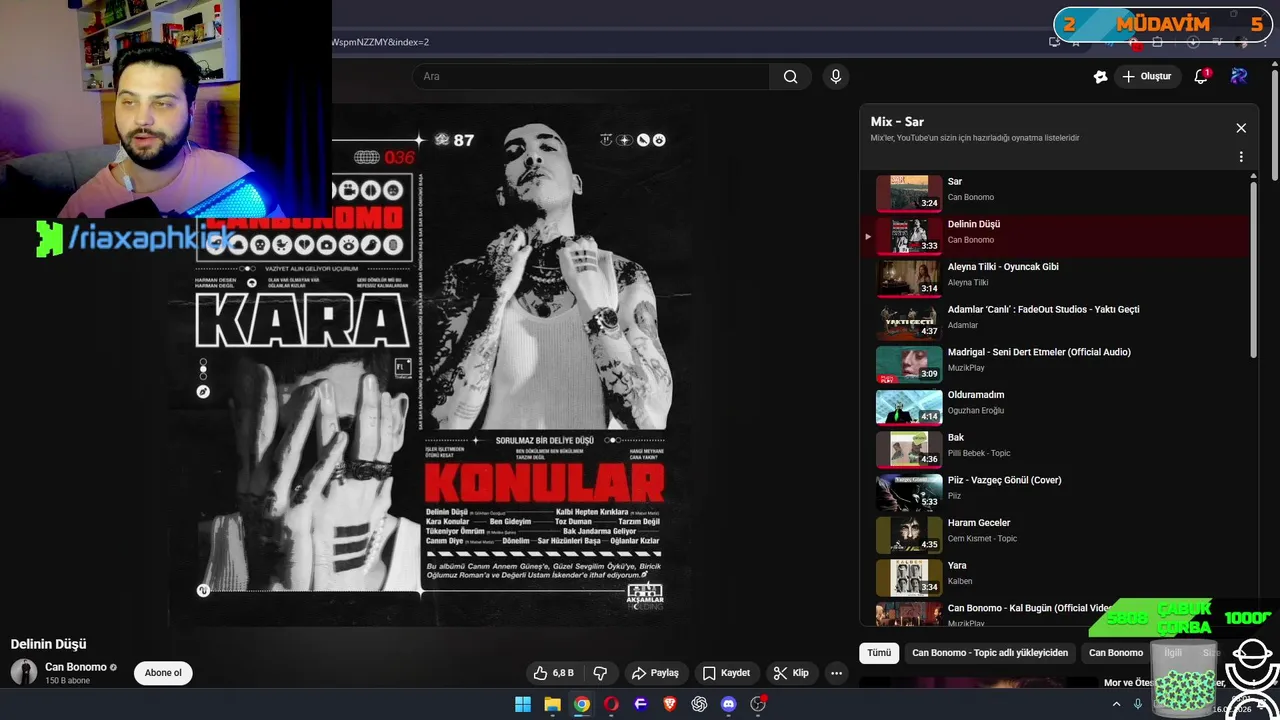The width and height of the screenshot is (1280, 720).
Task: Open the account avatar menu
Action: tap(1239, 76)
